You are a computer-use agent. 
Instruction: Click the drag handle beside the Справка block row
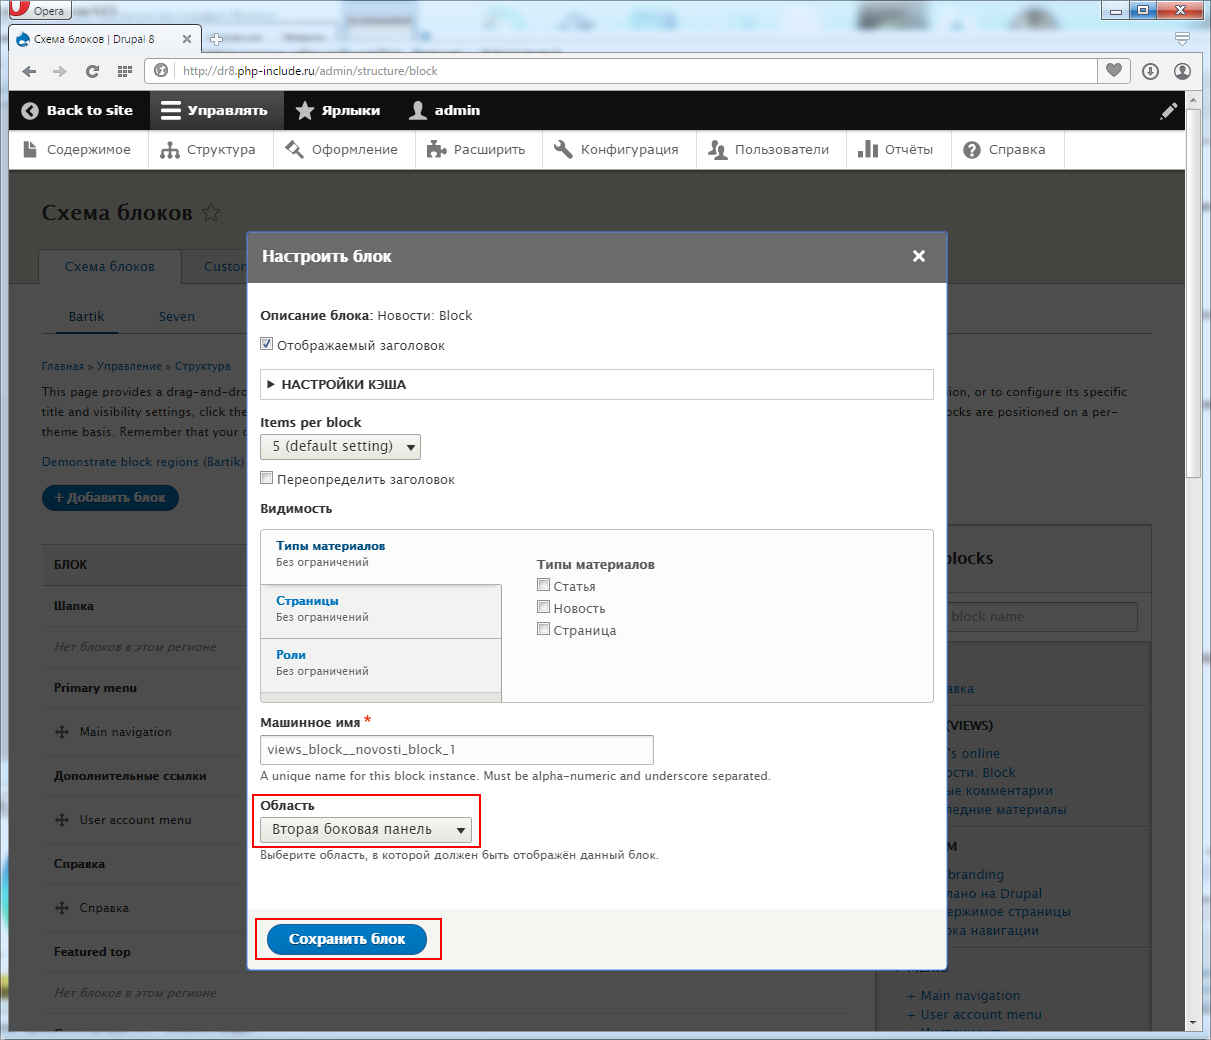62,908
